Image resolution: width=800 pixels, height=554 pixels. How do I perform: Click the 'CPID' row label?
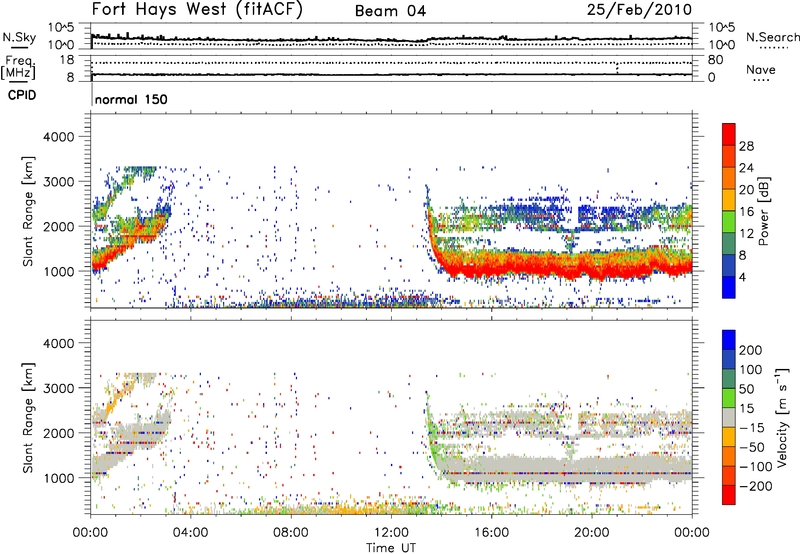pos(22,95)
